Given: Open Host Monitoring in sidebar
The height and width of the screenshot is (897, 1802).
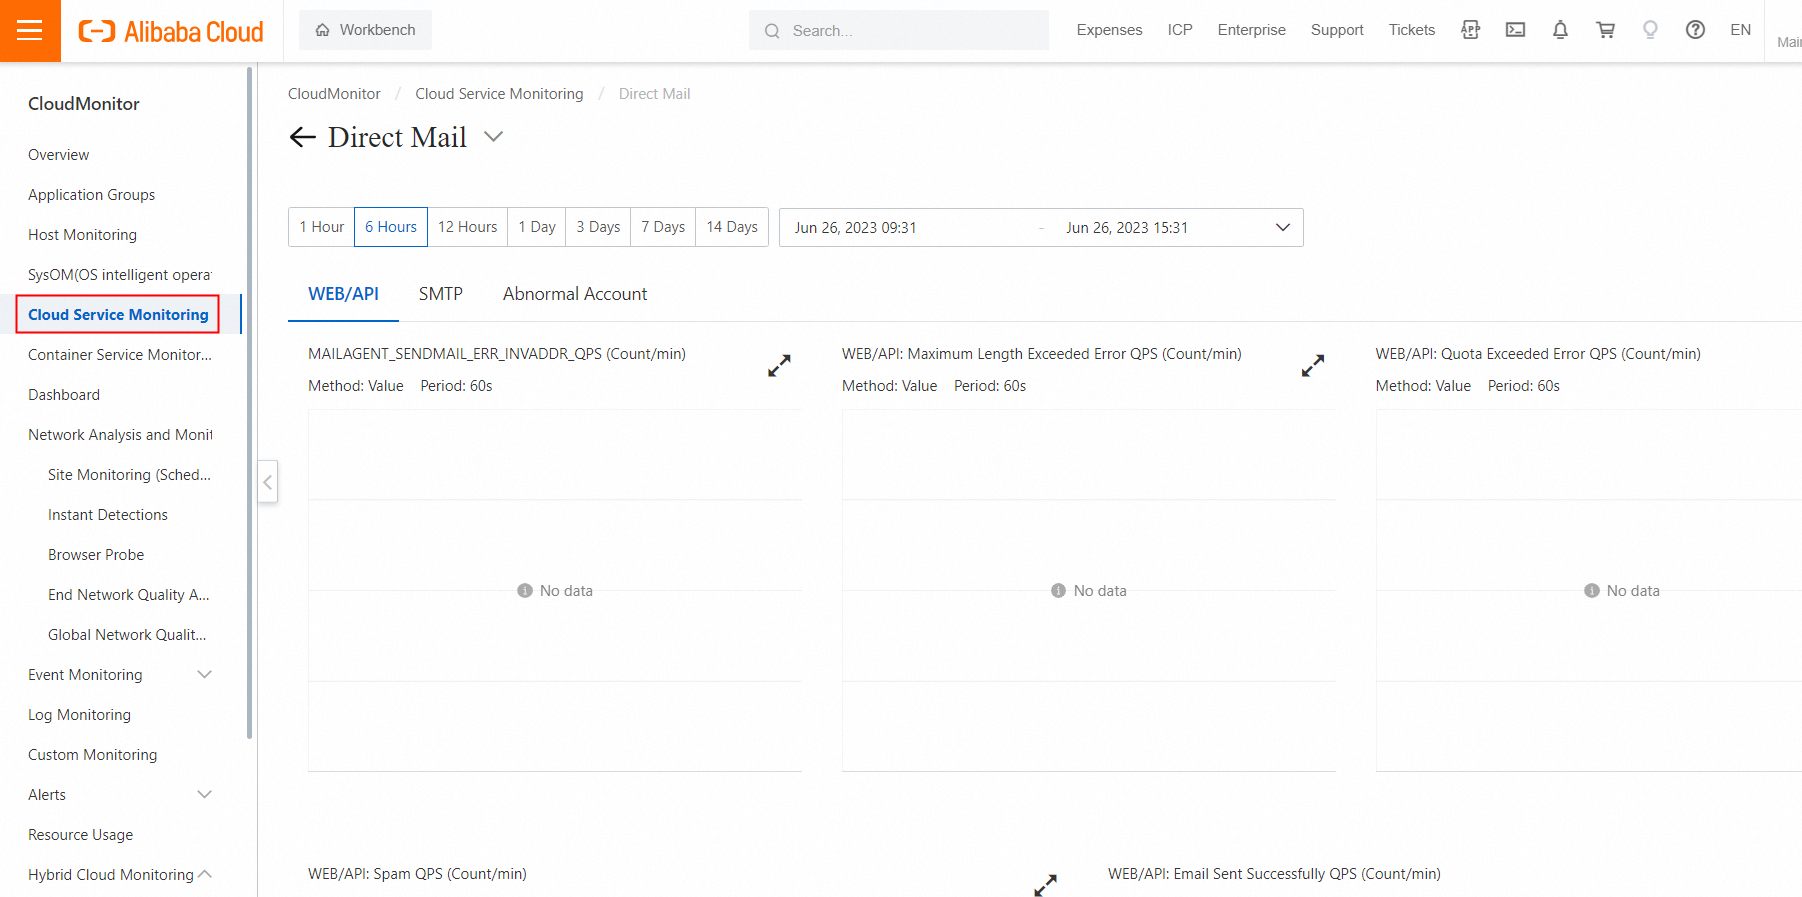Looking at the screenshot, I should 82,235.
